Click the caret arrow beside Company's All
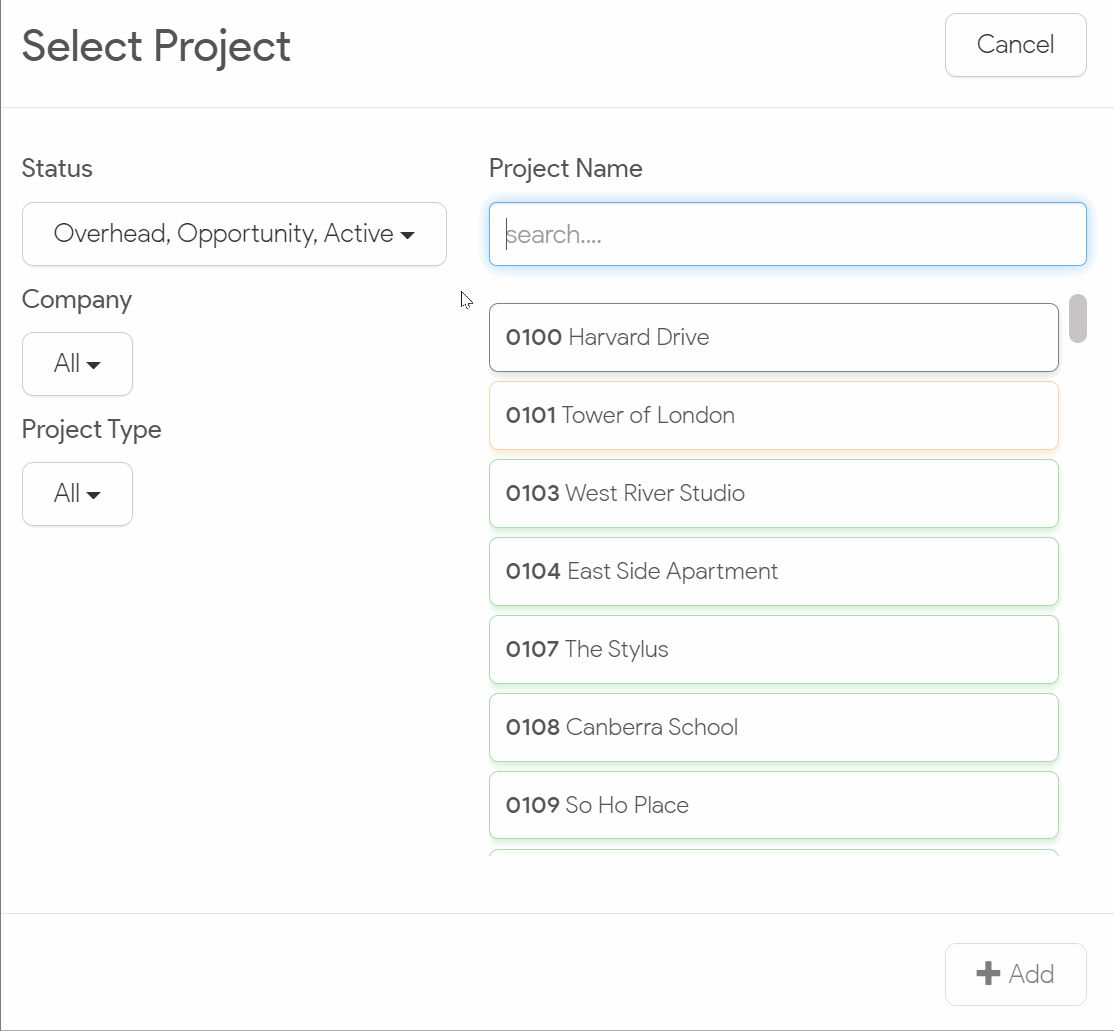The image size is (1114, 1031). pyautogui.click(x=94, y=365)
